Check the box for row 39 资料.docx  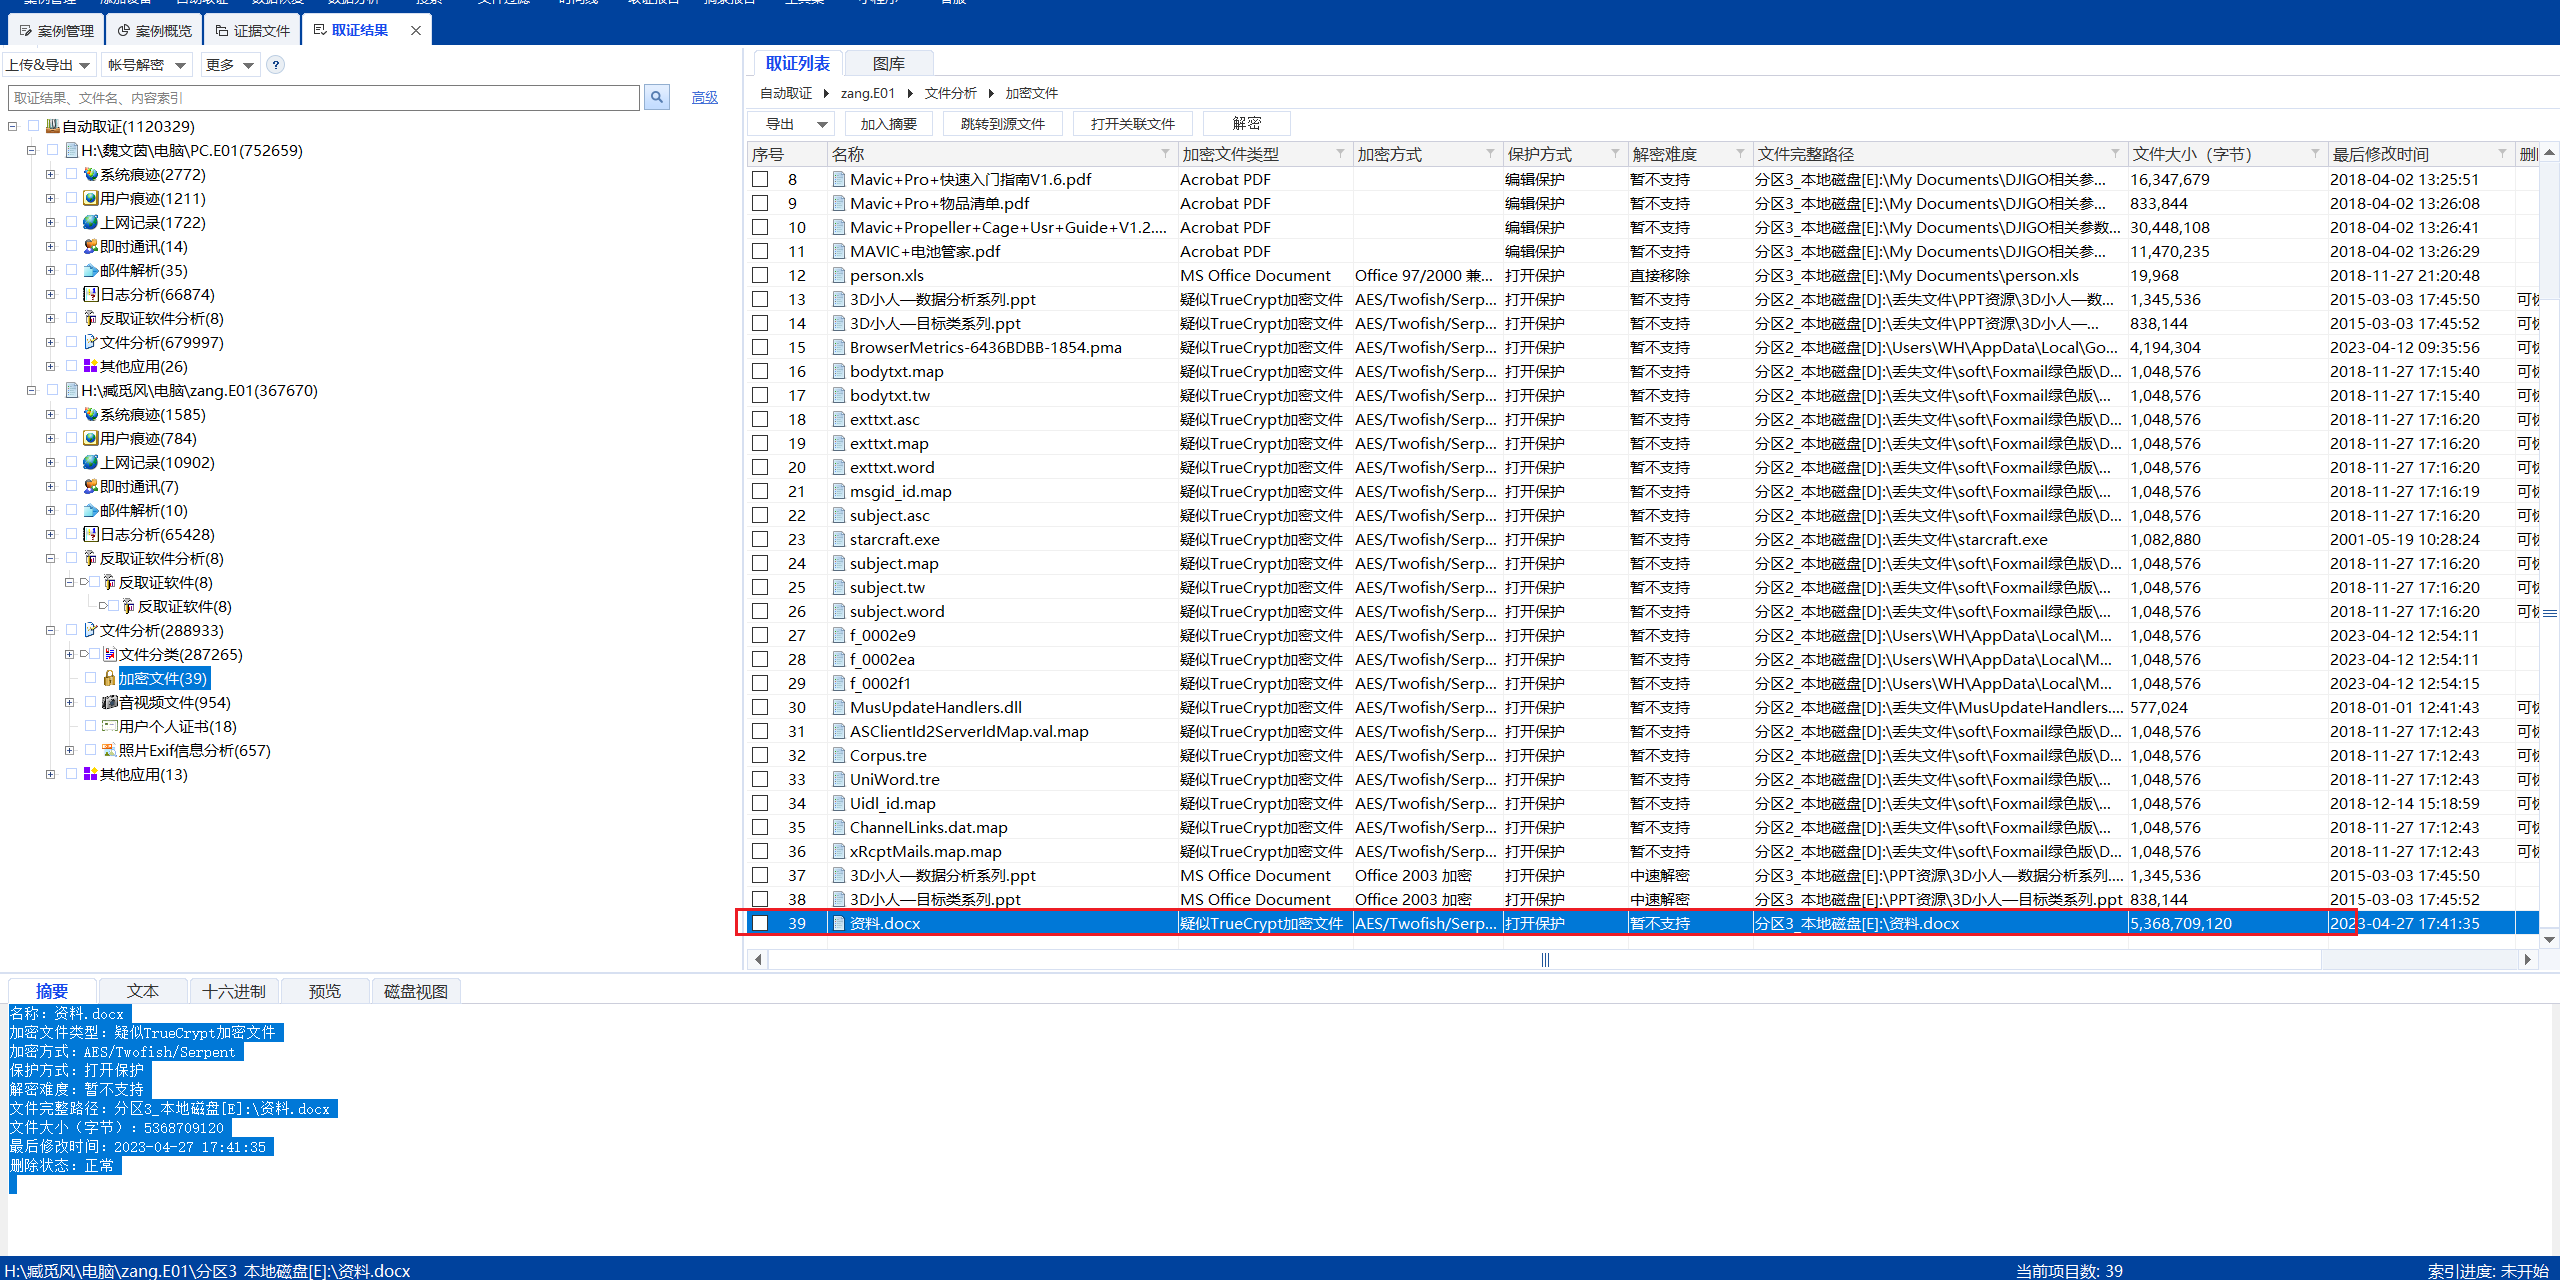coord(760,923)
